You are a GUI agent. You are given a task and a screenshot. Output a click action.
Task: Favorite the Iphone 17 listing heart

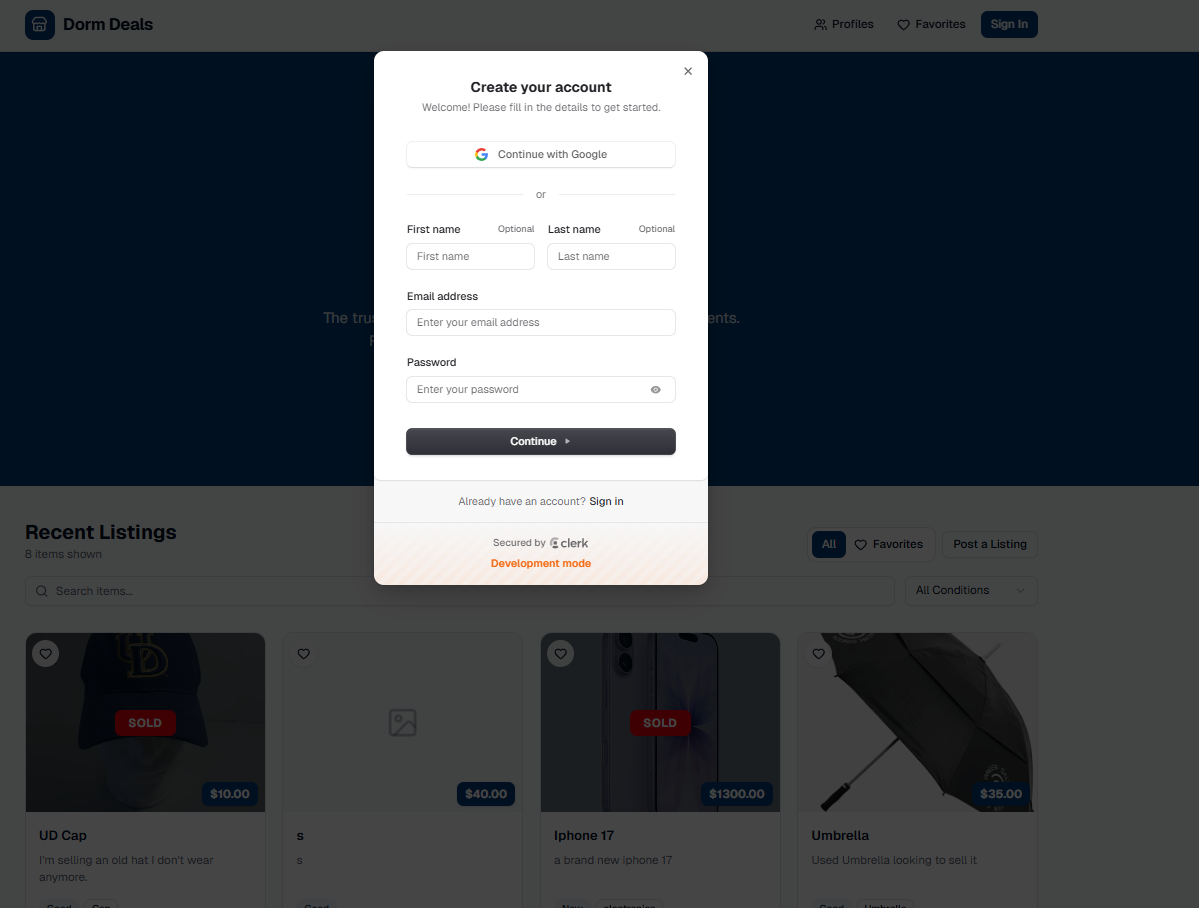[x=561, y=654]
